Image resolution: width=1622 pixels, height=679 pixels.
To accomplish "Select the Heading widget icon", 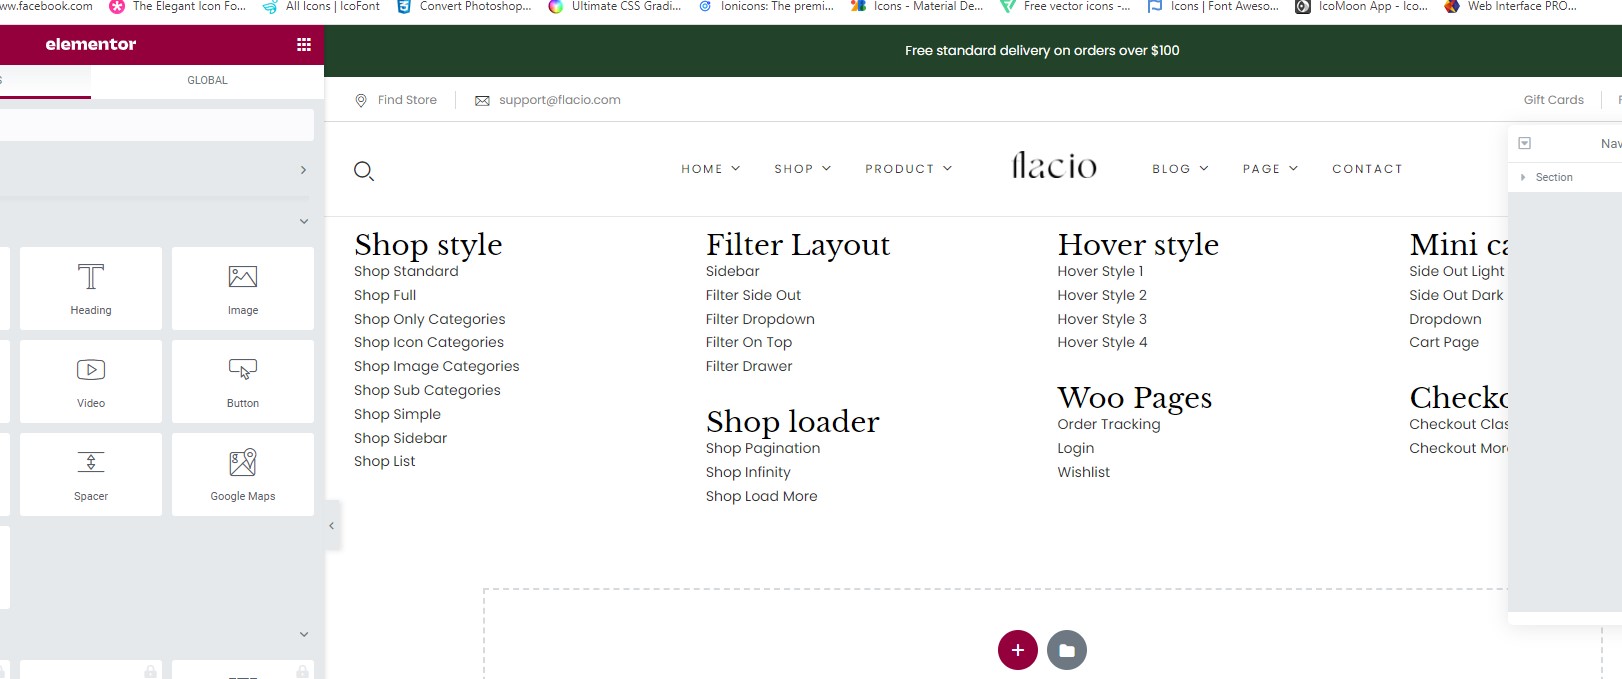I will [91, 277].
